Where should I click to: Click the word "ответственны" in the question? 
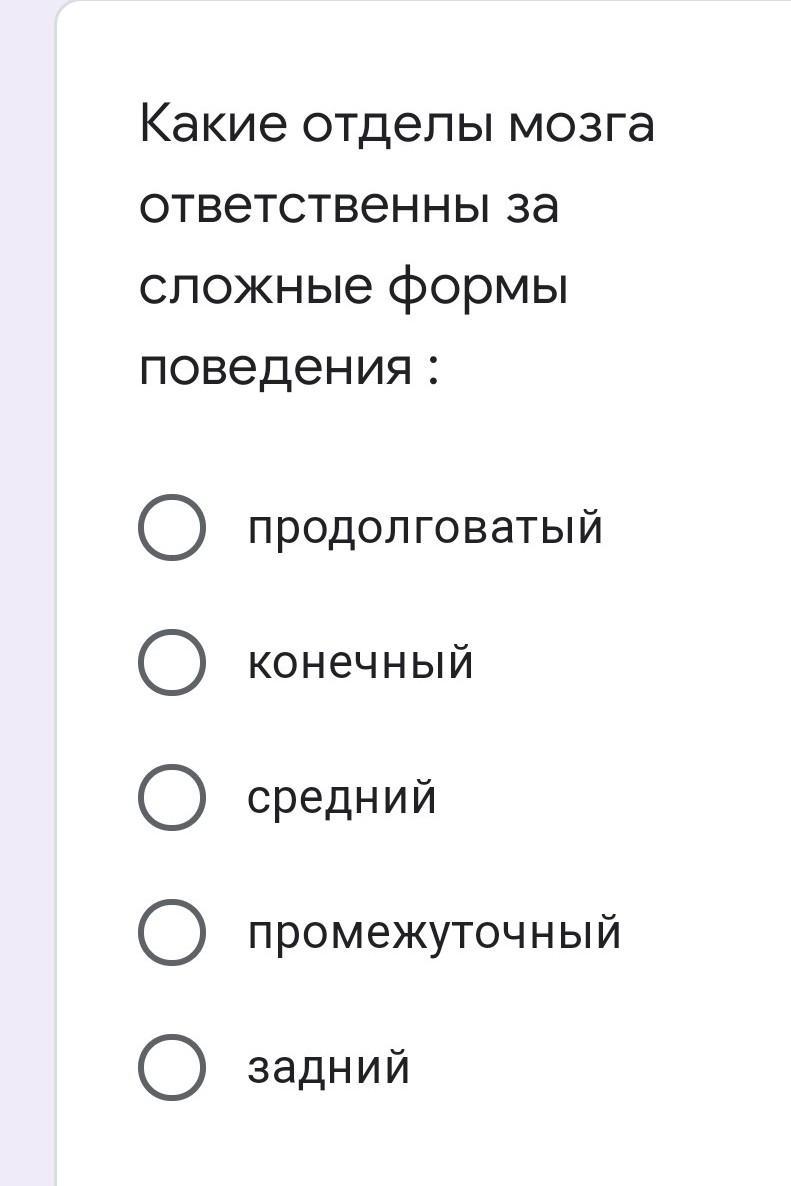[x=310, y=207]
